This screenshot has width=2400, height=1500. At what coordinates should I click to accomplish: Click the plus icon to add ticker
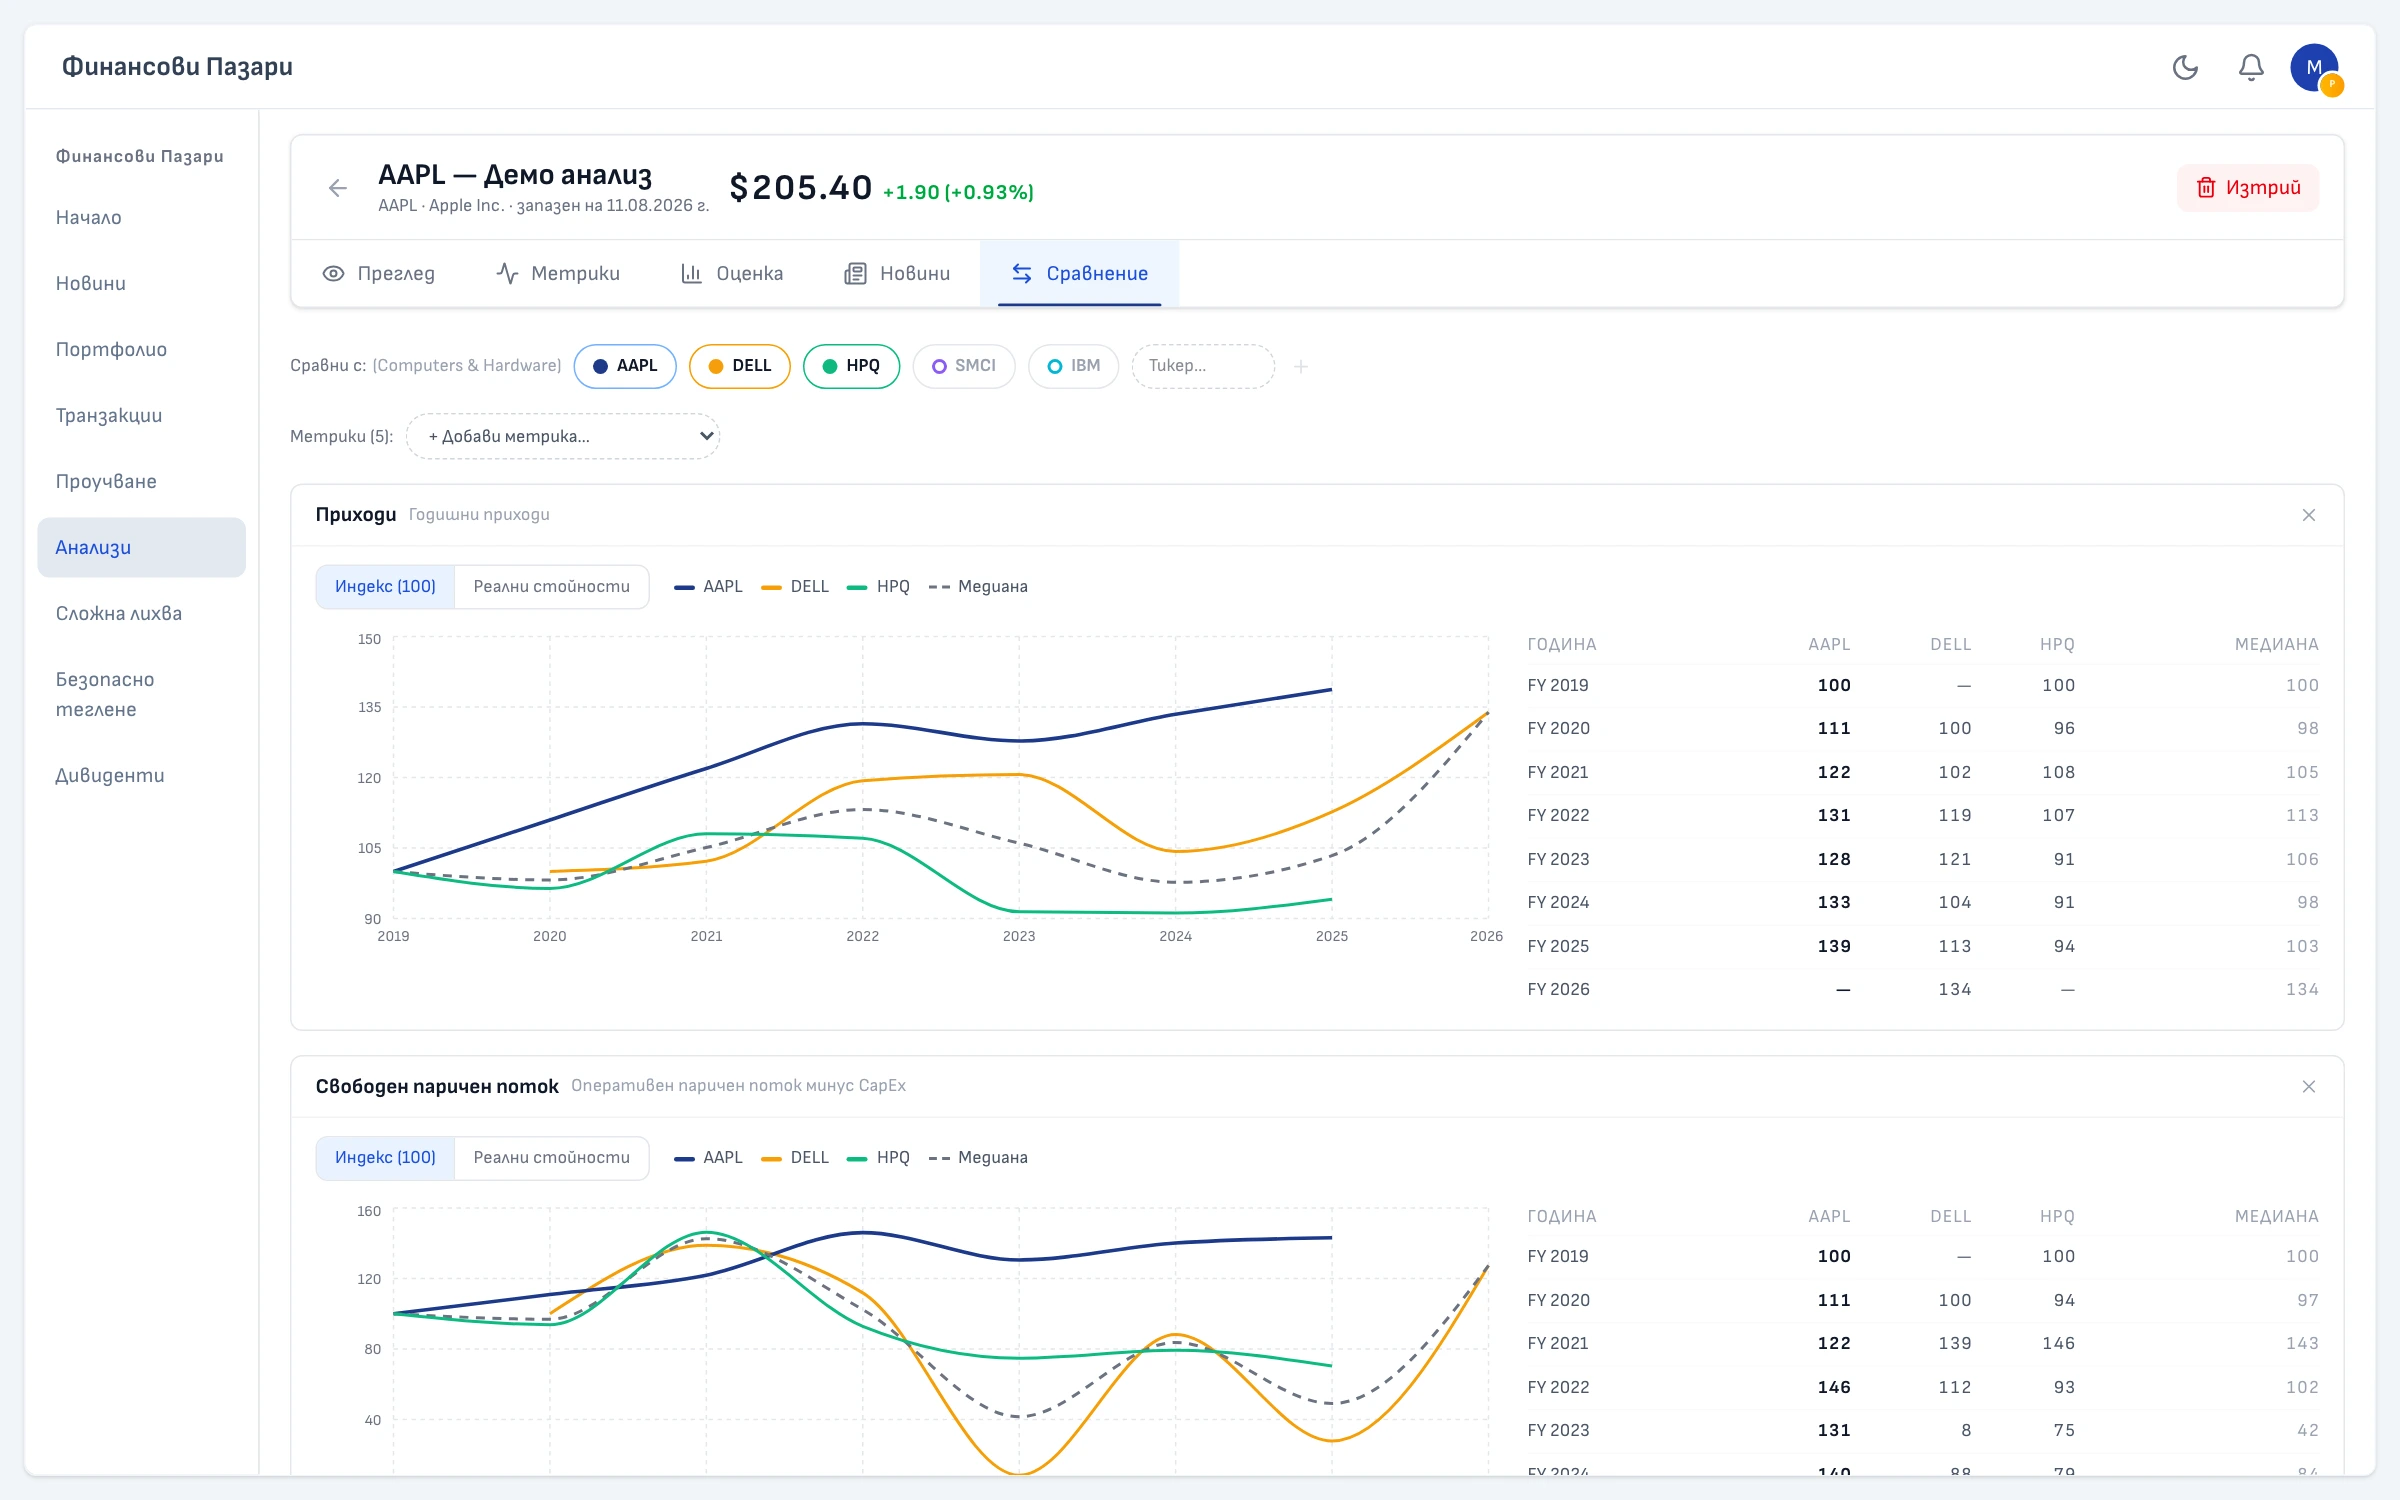coord(1301,367)
